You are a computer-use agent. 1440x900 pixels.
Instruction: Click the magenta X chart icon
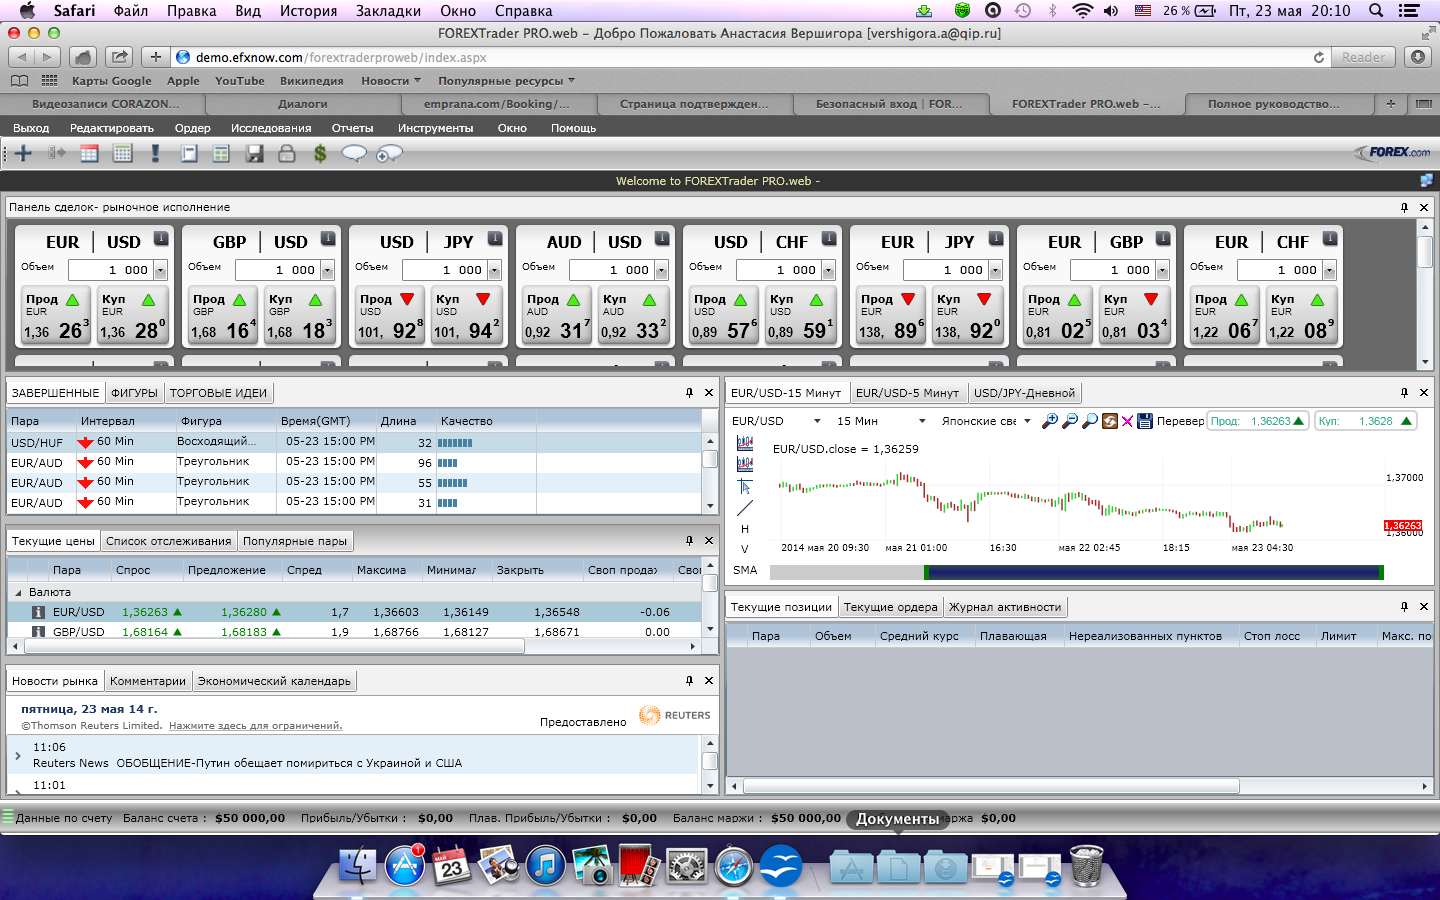point(1127,421)
